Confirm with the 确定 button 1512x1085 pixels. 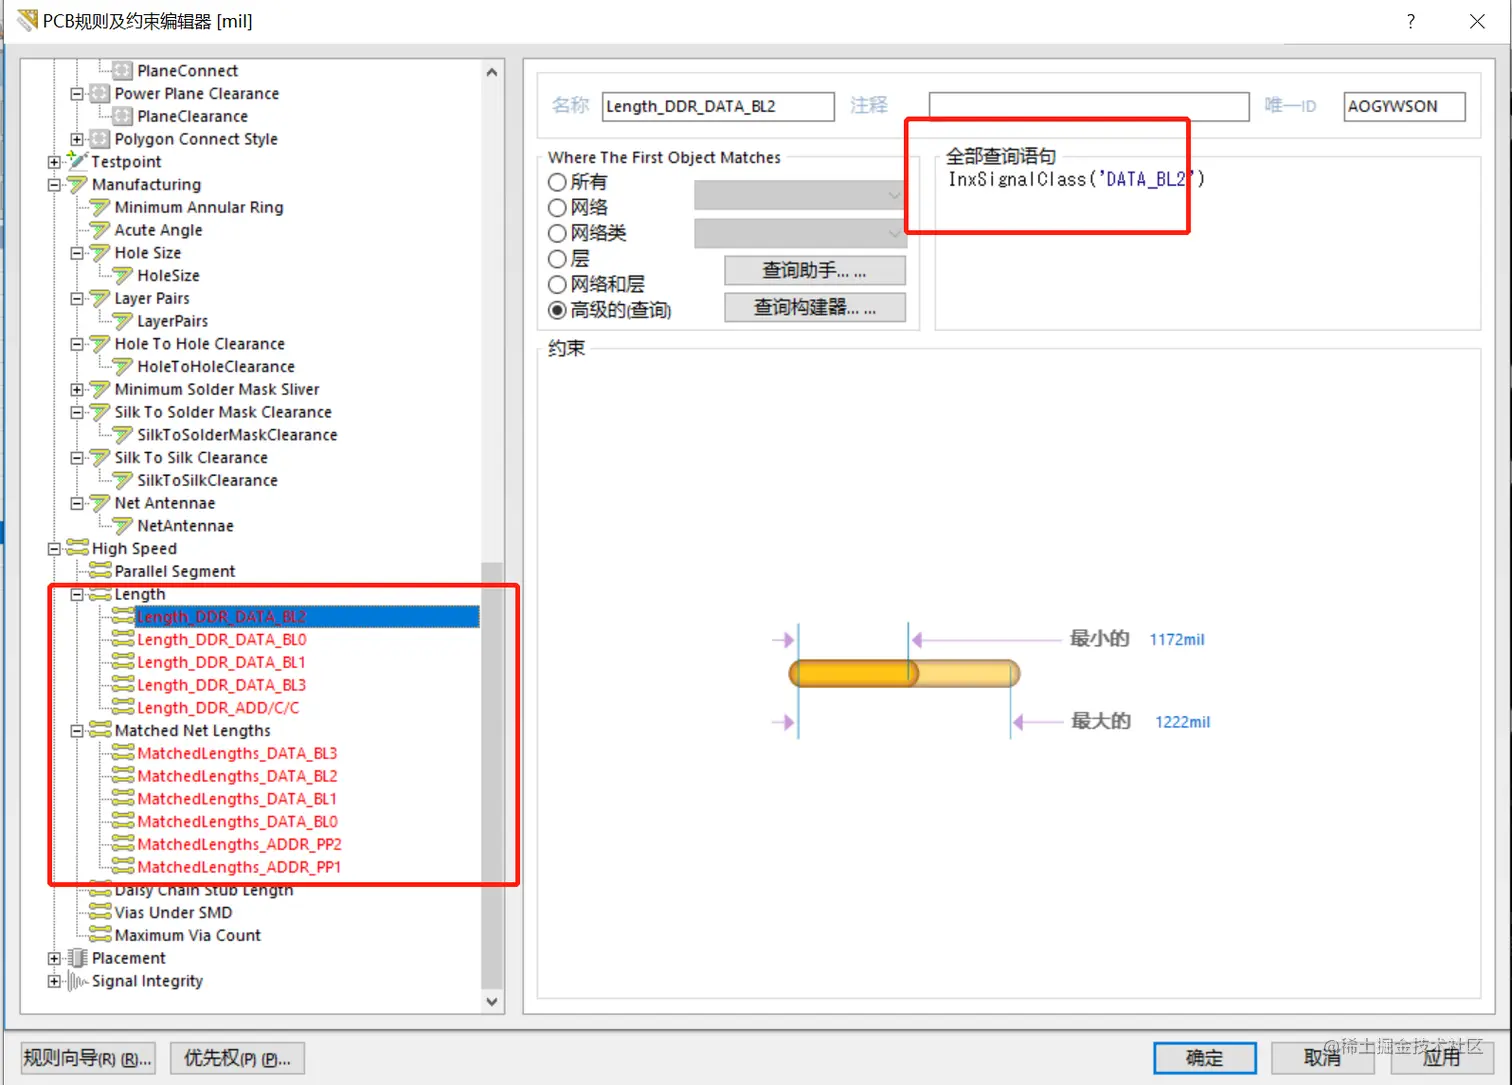[x=1204, y=1058]
